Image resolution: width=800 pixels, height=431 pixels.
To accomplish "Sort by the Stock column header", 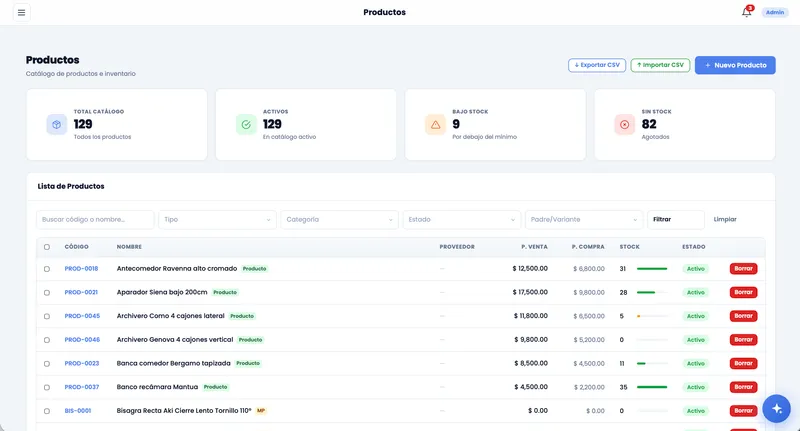I will (x=630, y=247).
